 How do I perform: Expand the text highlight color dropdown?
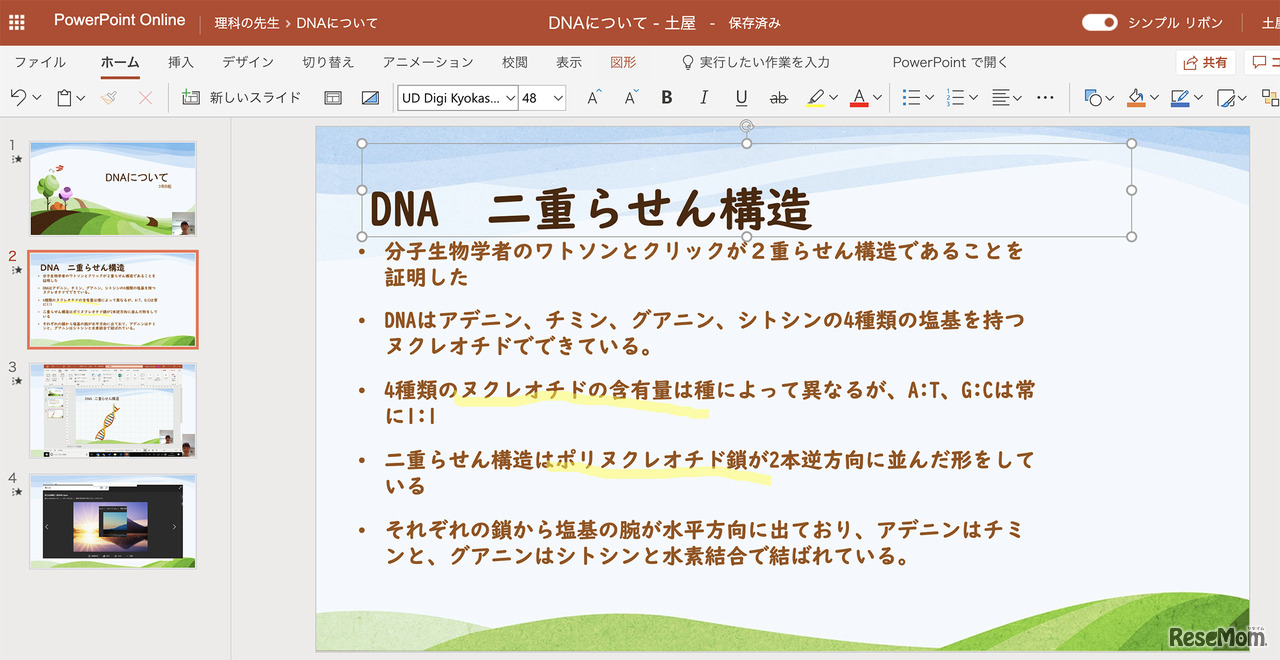[x=833, y=97]
